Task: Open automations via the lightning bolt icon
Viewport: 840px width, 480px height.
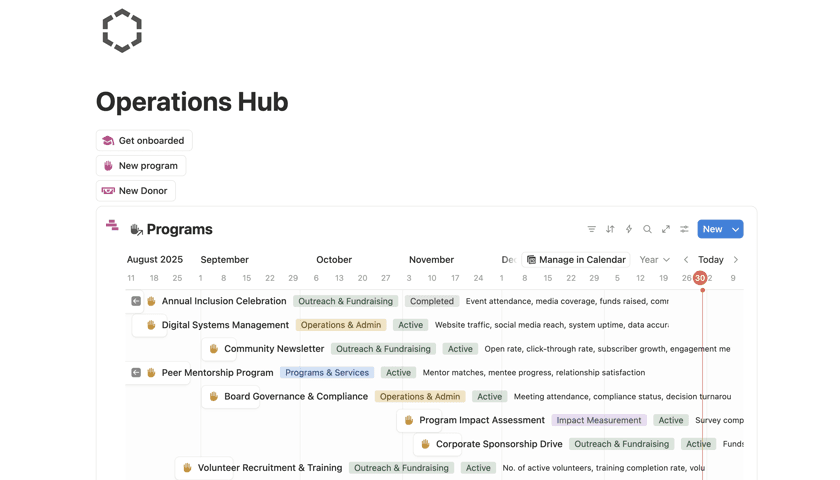Action: point(629,229)
